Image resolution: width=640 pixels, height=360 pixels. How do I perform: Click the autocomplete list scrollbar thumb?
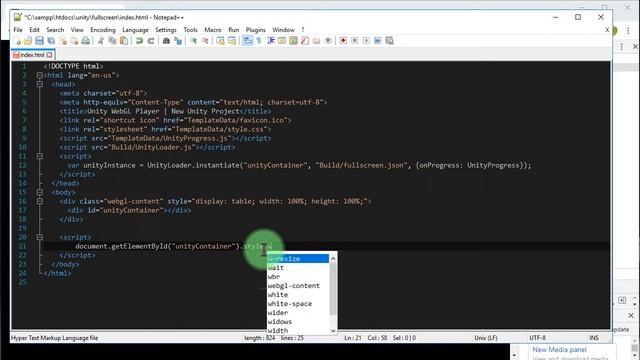click(333, 289)
